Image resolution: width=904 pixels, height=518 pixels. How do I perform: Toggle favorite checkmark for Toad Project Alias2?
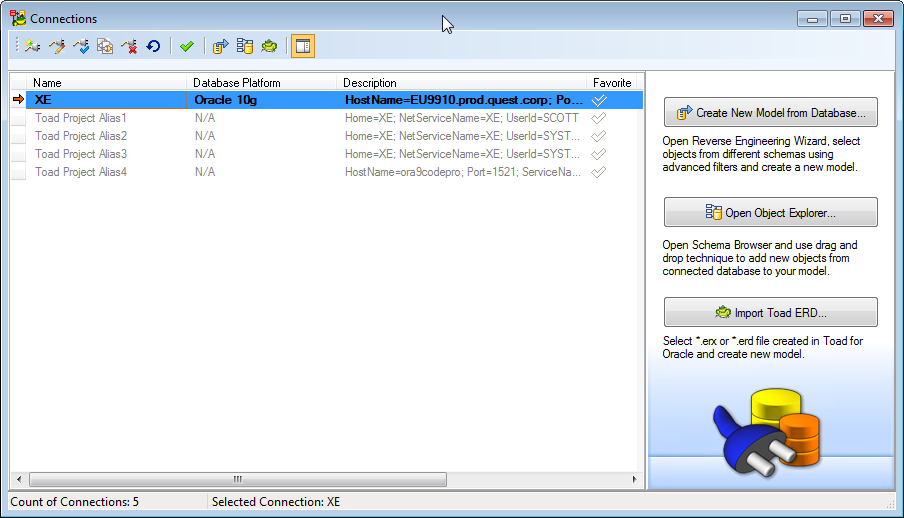click(x=599, y=136)
